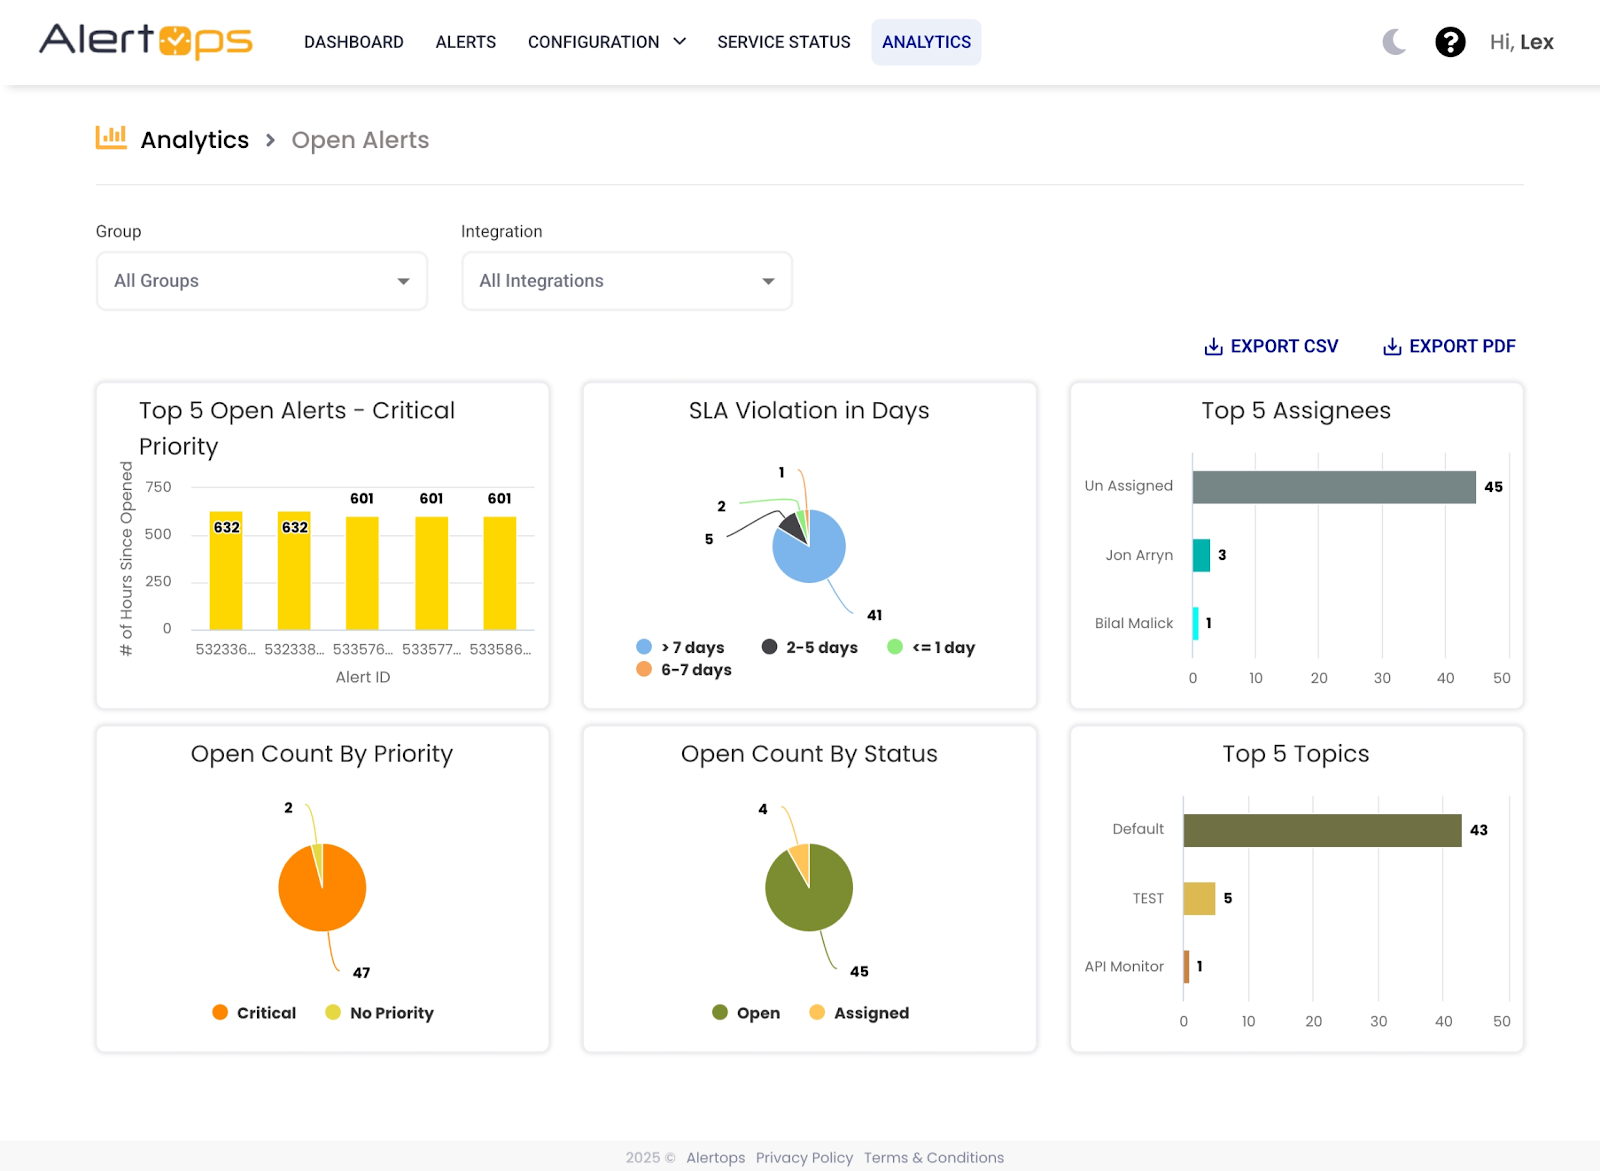This screenshot has height=1171, width=1600.
Task: Open the help question mark icon
Action: pyautogui.click(x=1450, y=42)
